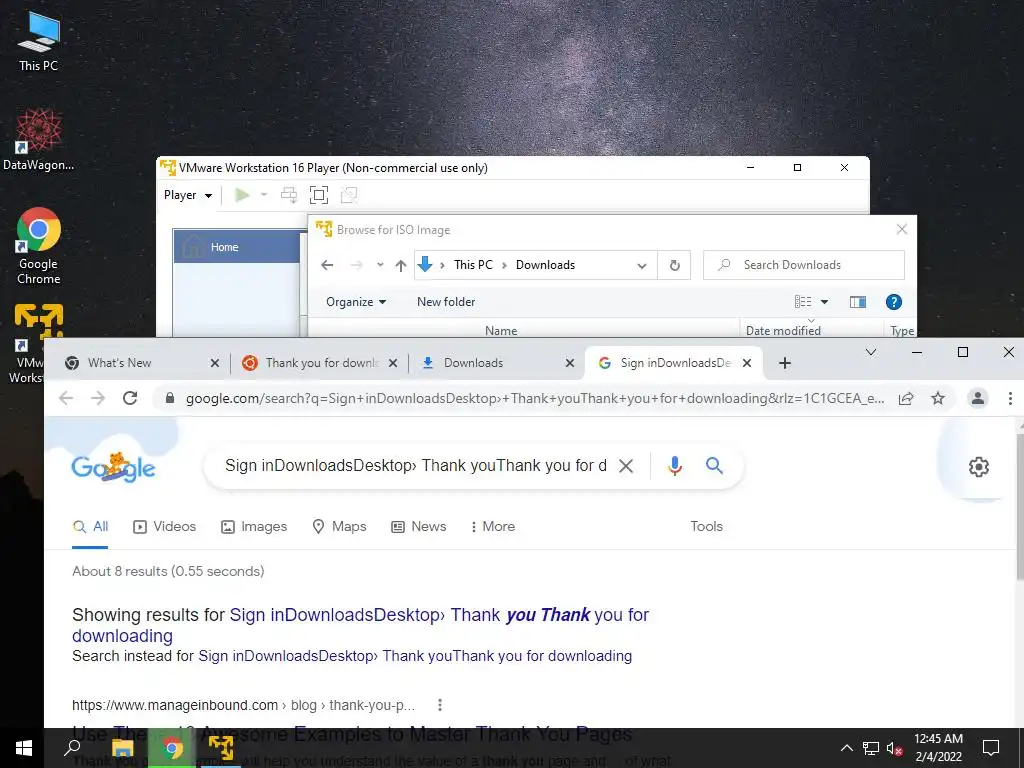
Task: Click VMware unity mode icon
Action: (x=349, y=195)
